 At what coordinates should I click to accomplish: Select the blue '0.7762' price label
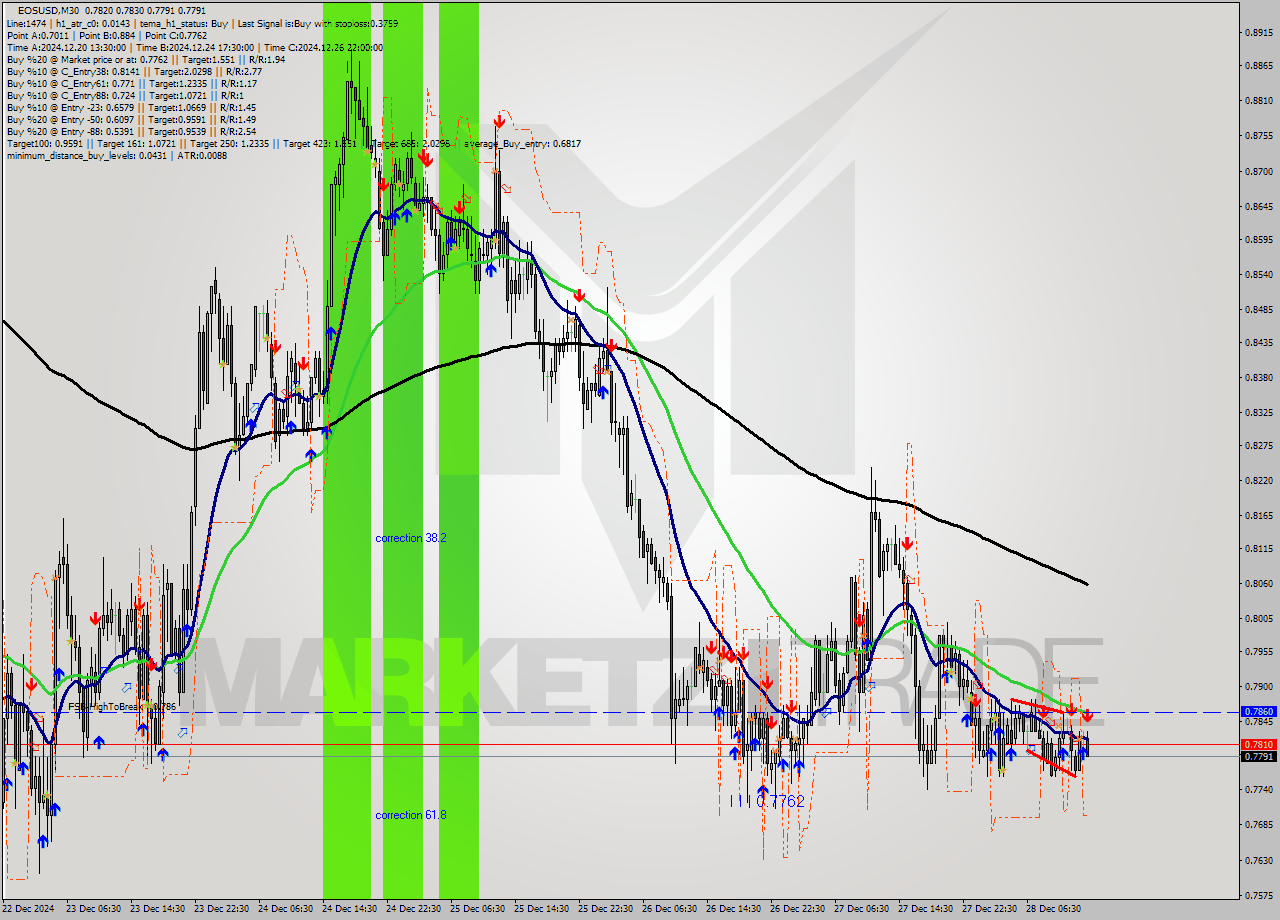pyautogui.click(x=780, y=801)
